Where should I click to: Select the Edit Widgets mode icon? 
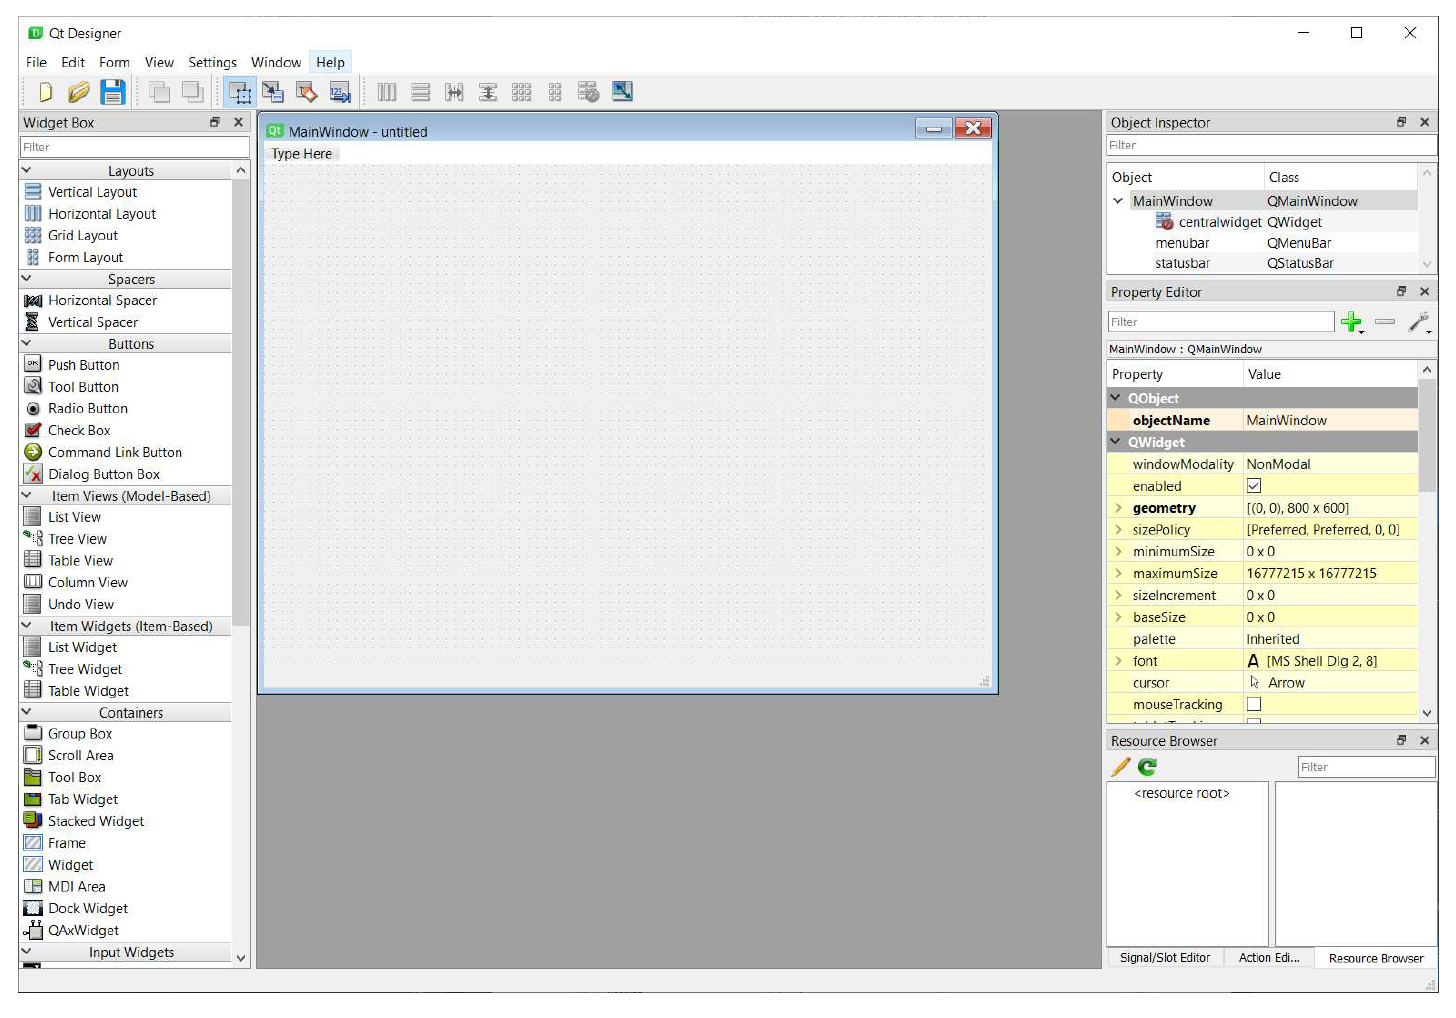tap(240, 92)
